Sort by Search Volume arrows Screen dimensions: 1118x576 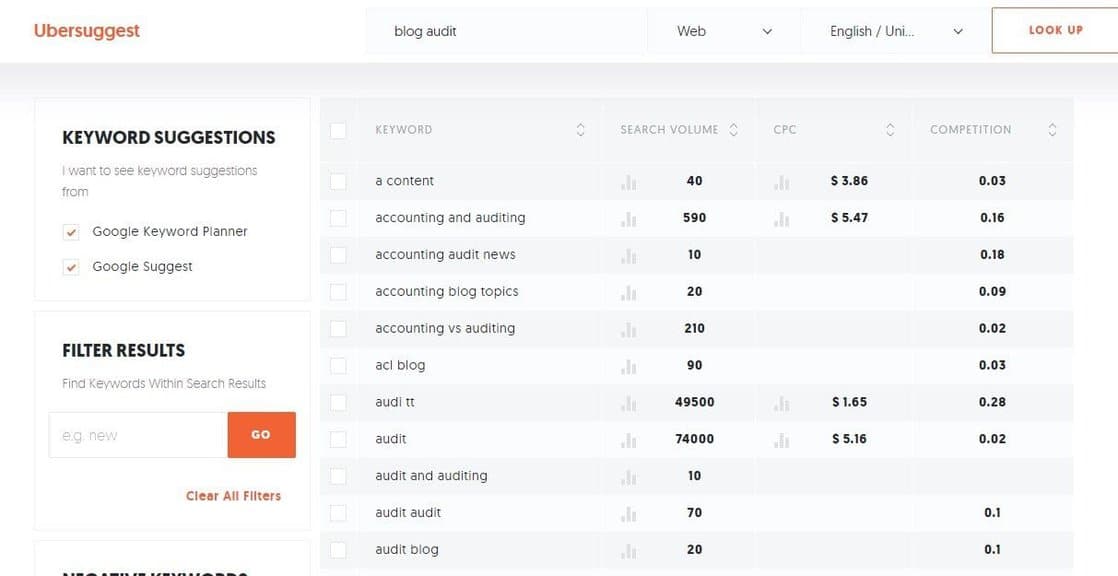click(734, 130)
